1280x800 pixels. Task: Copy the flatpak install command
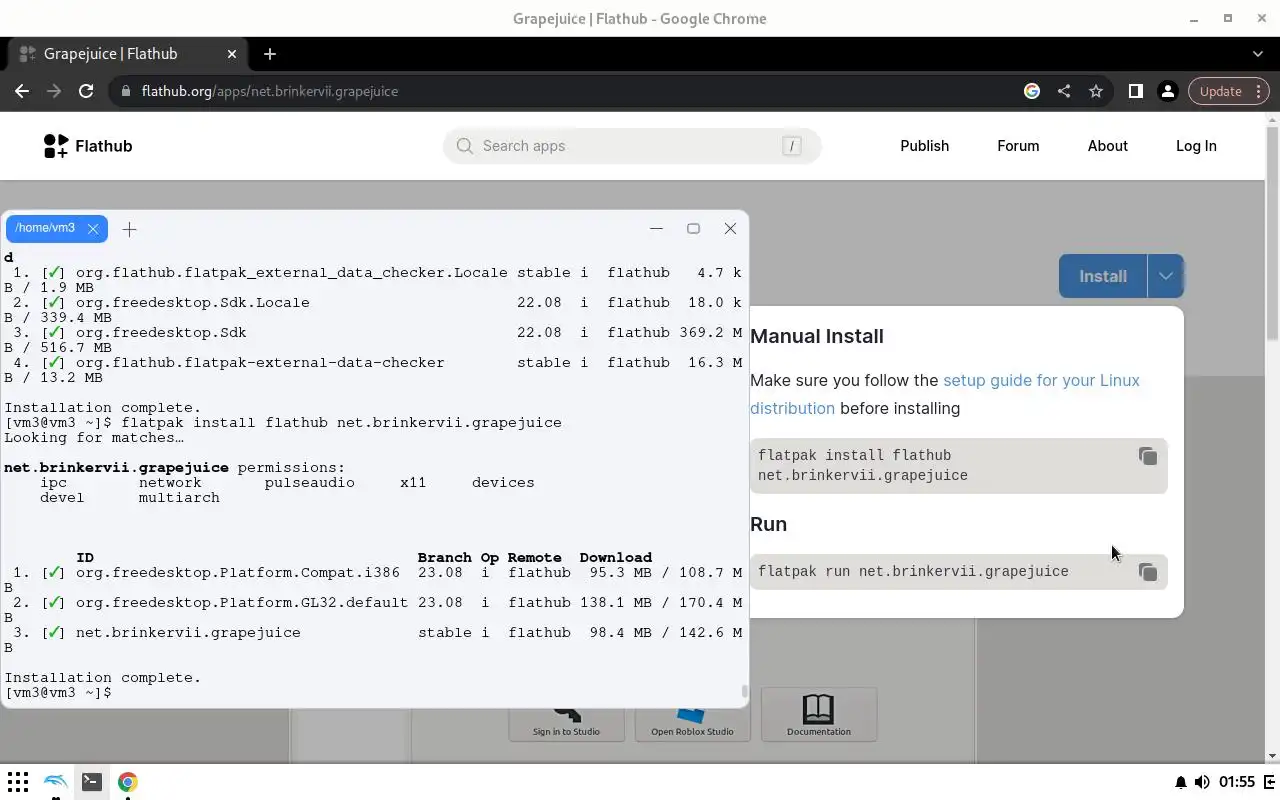point(1147,456)
